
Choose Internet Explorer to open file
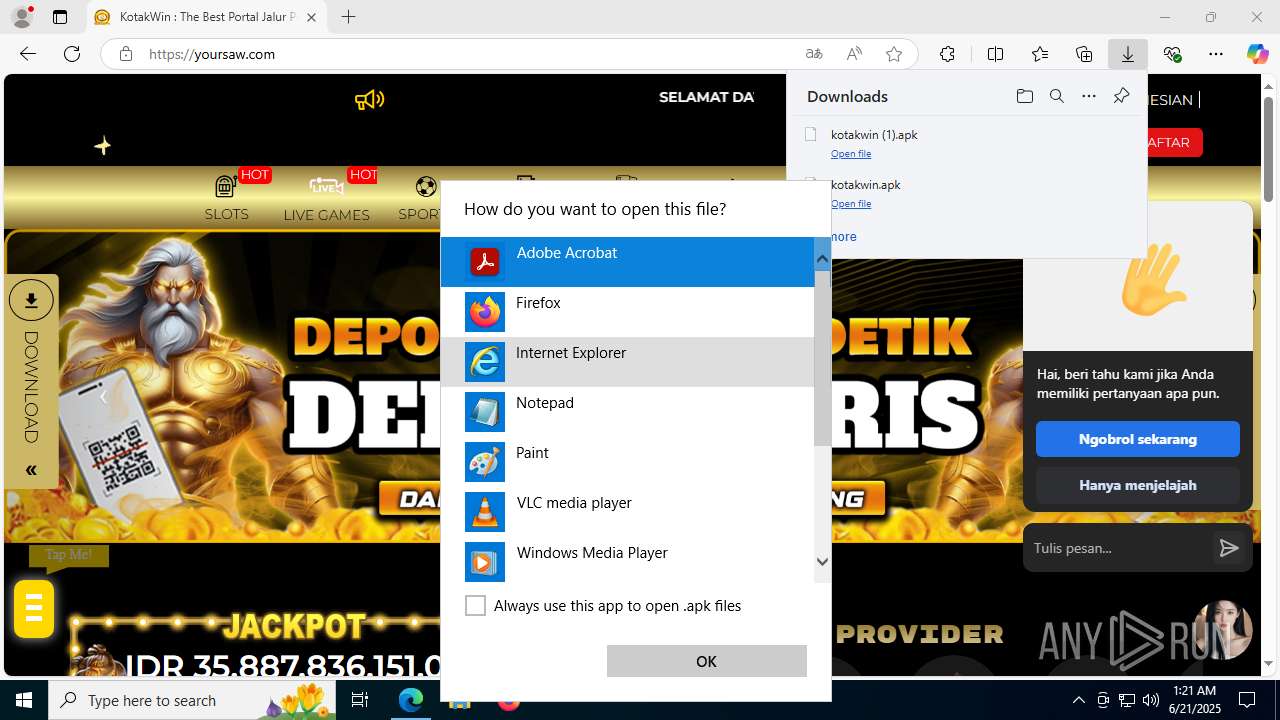click(x=627, y=362)
